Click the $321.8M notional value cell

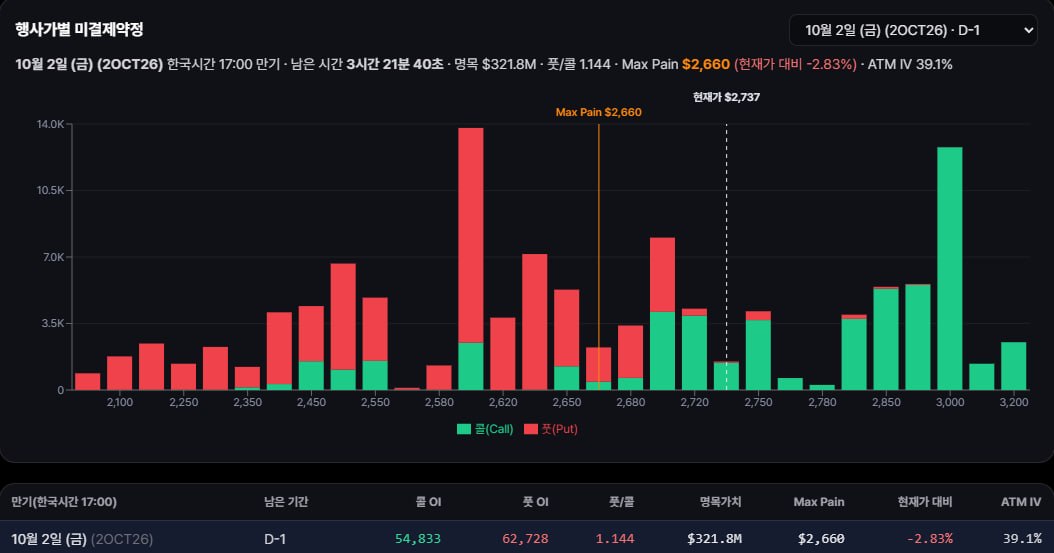pyautogui.click(x=715, y=539)
